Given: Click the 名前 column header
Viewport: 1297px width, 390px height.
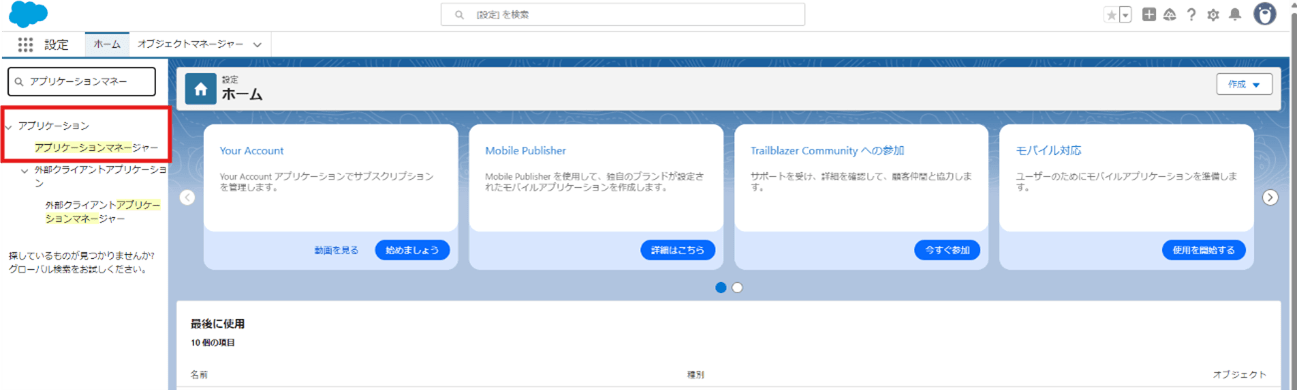Looking at the screenshot, I should point(199,374).
